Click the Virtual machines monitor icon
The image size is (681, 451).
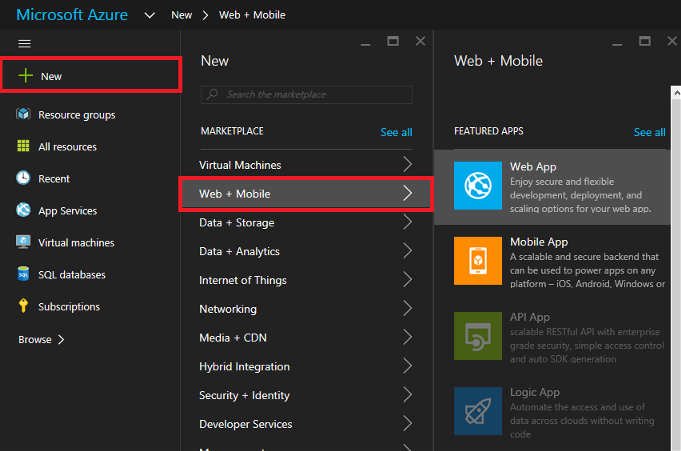(x=23, y=242)
